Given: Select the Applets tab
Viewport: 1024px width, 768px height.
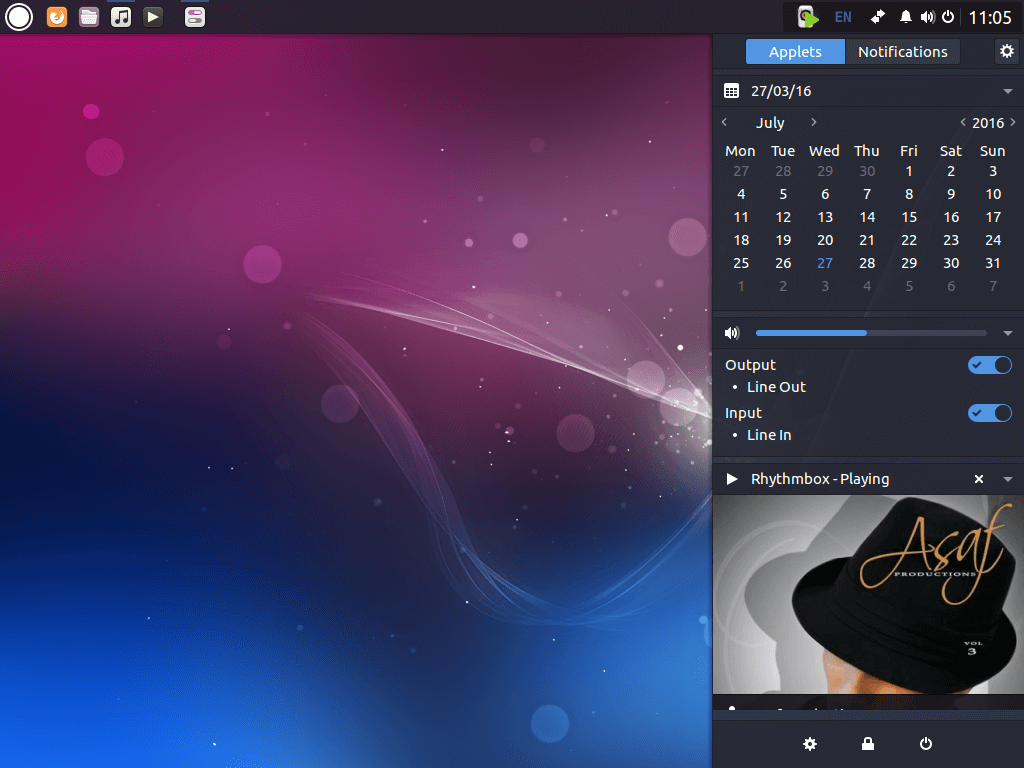Looking at the screenshot, I should 795,52.
